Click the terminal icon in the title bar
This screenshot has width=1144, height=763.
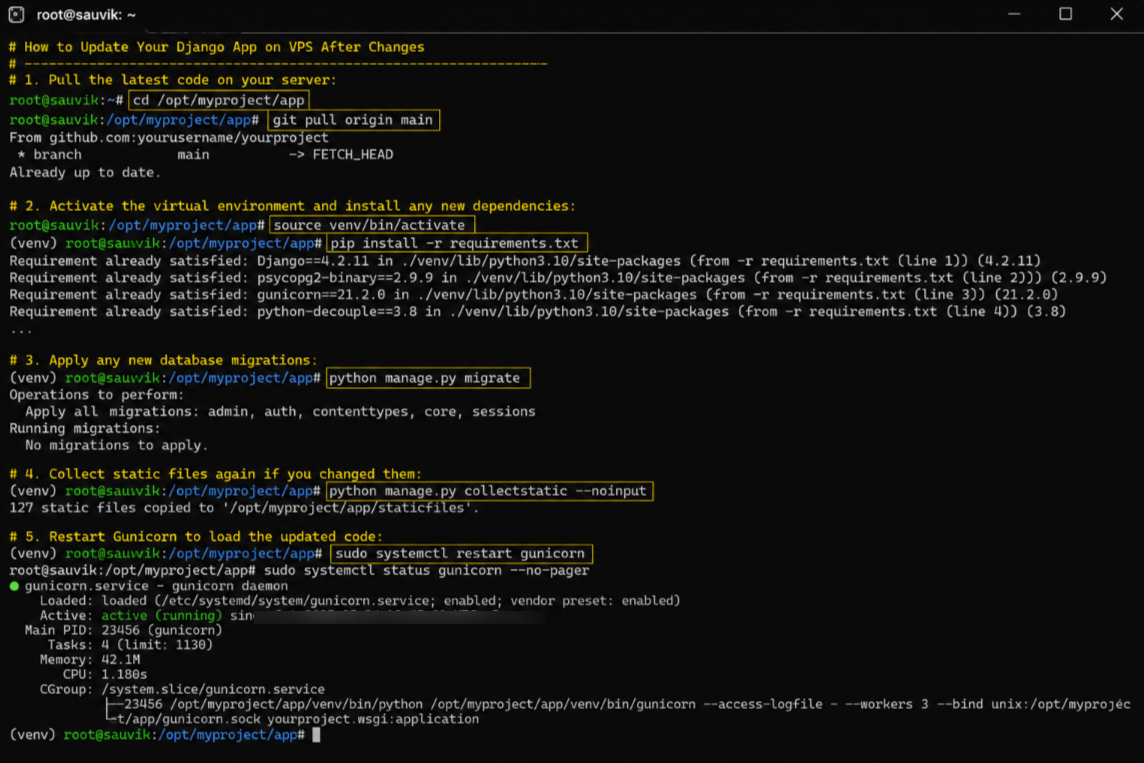coord(16,14)
